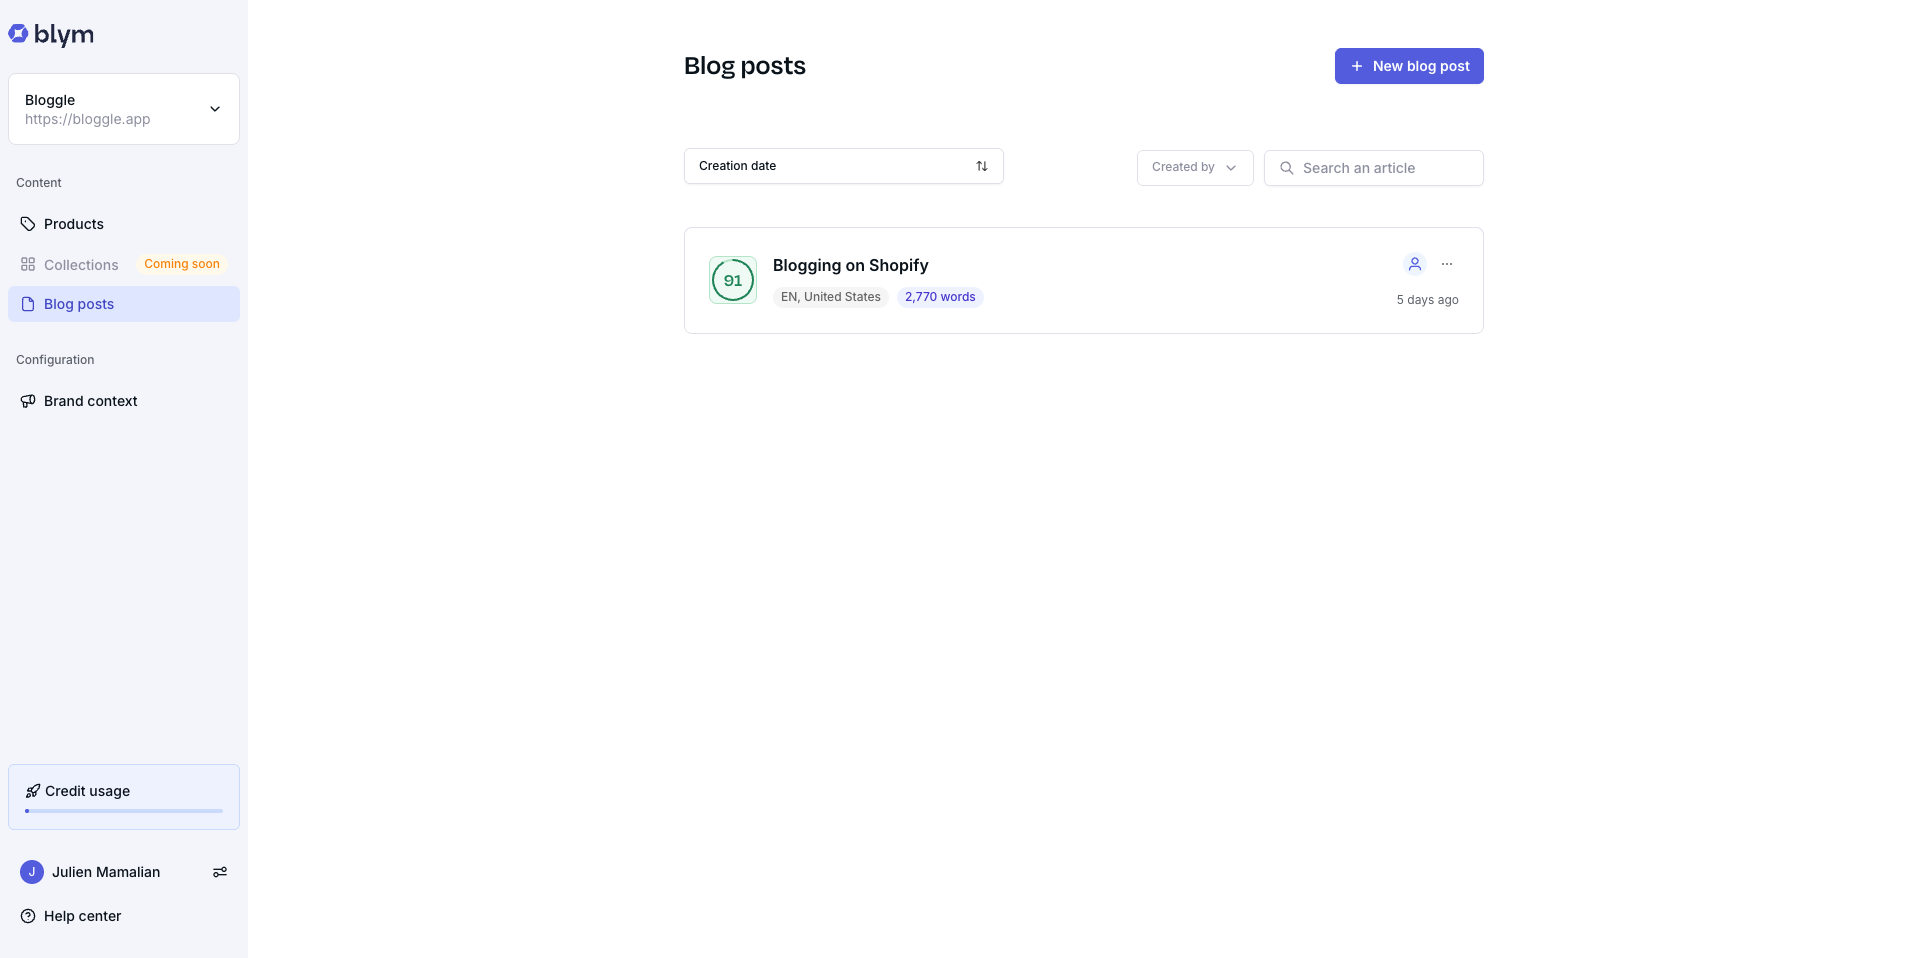
Task: Open the Creation date sort dropdown
Action: click(x=830, y=166)
